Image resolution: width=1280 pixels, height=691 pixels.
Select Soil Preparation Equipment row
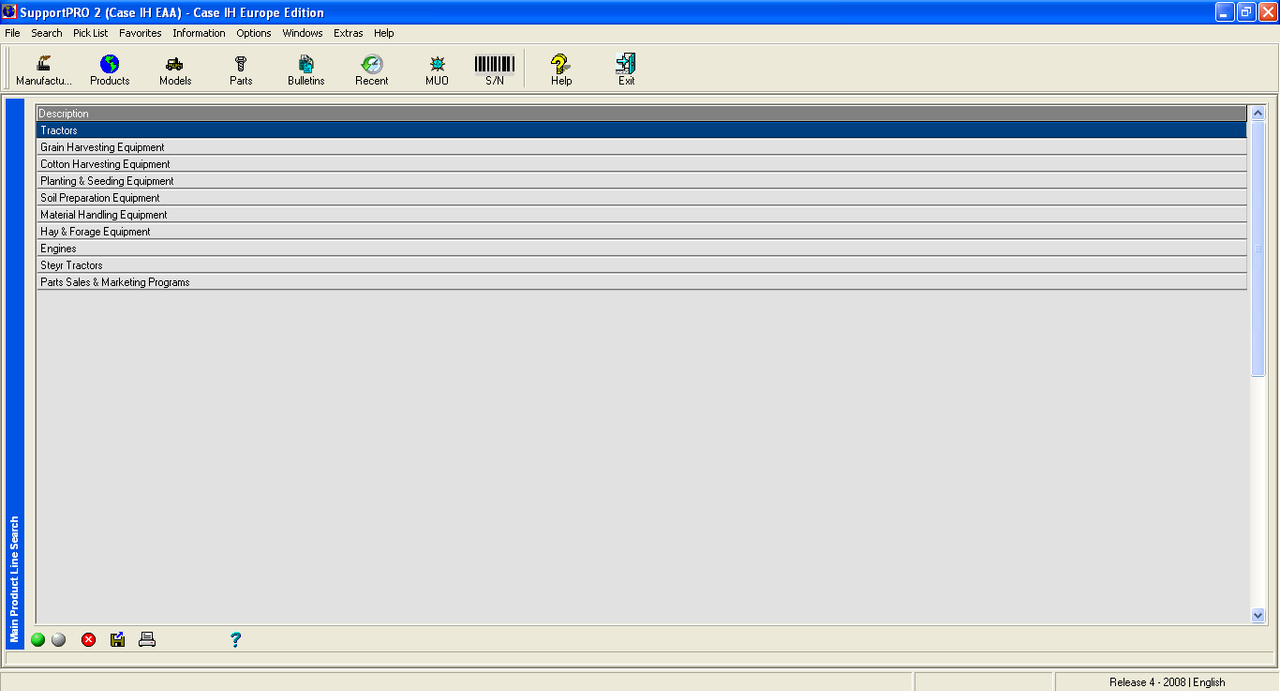pyautogui.click(x=641, y=198)
